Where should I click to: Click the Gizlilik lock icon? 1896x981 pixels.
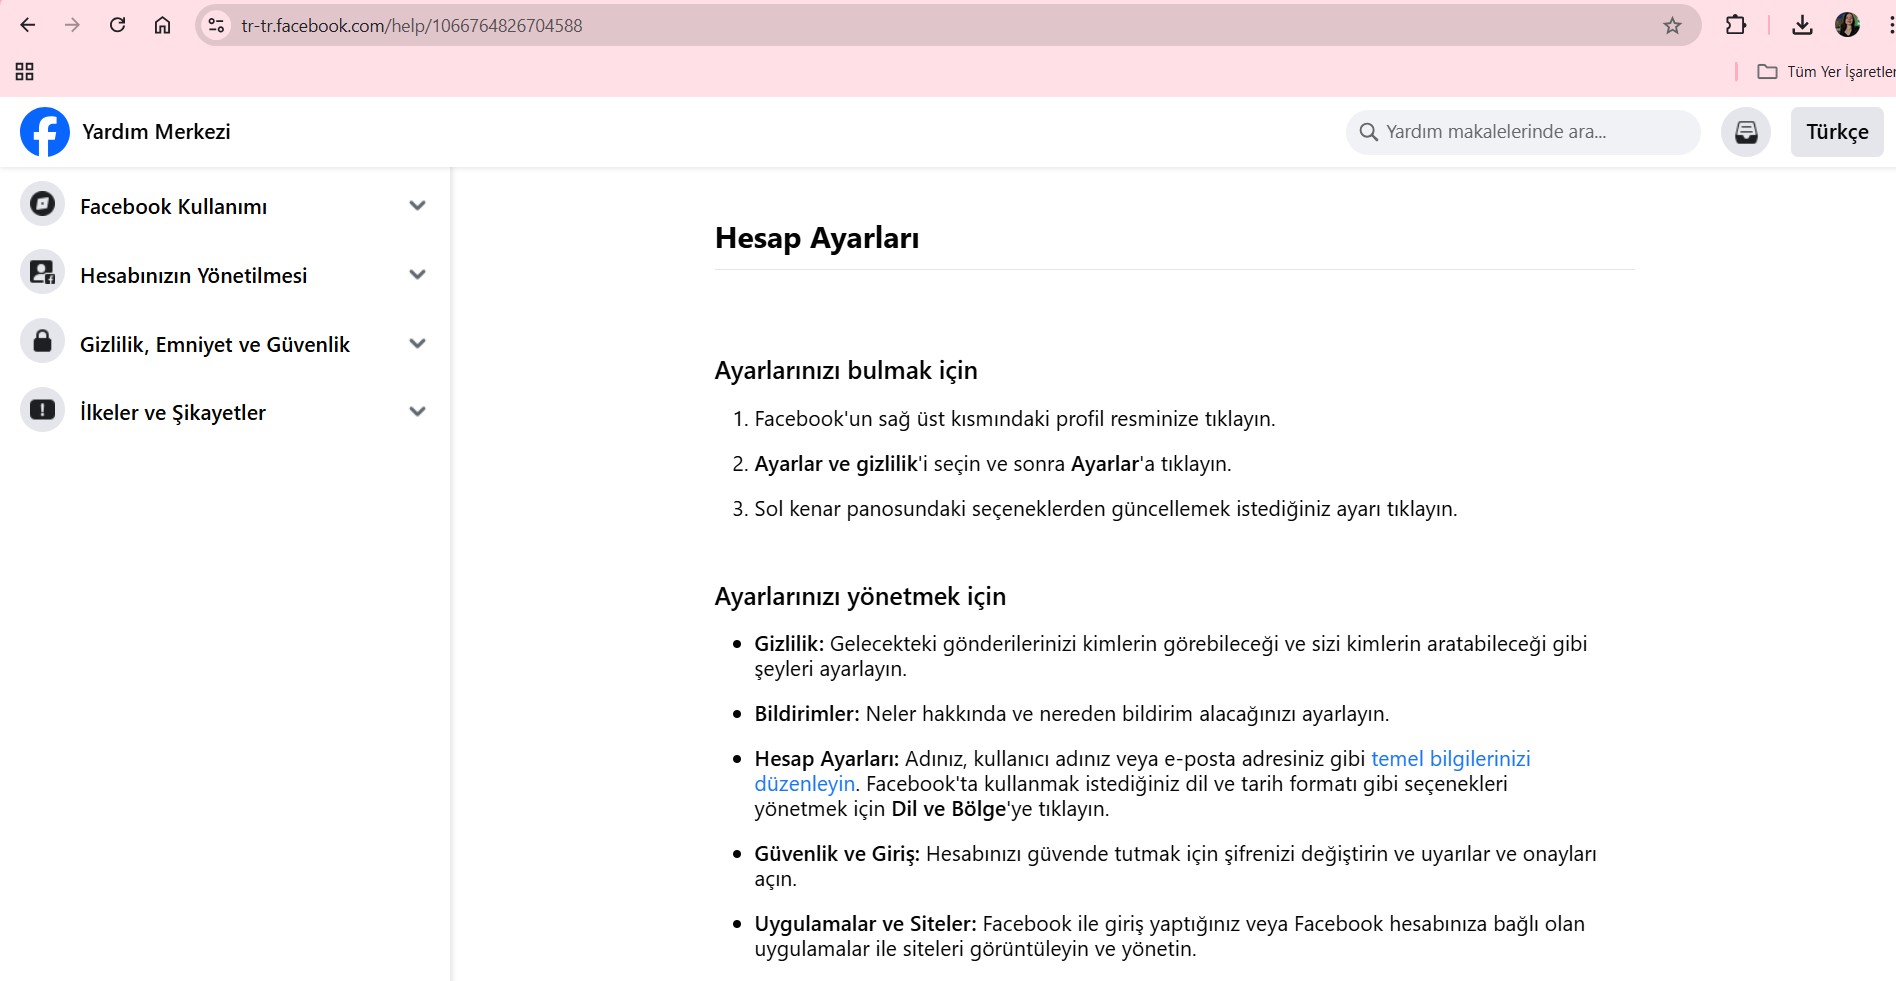[42, 342]
